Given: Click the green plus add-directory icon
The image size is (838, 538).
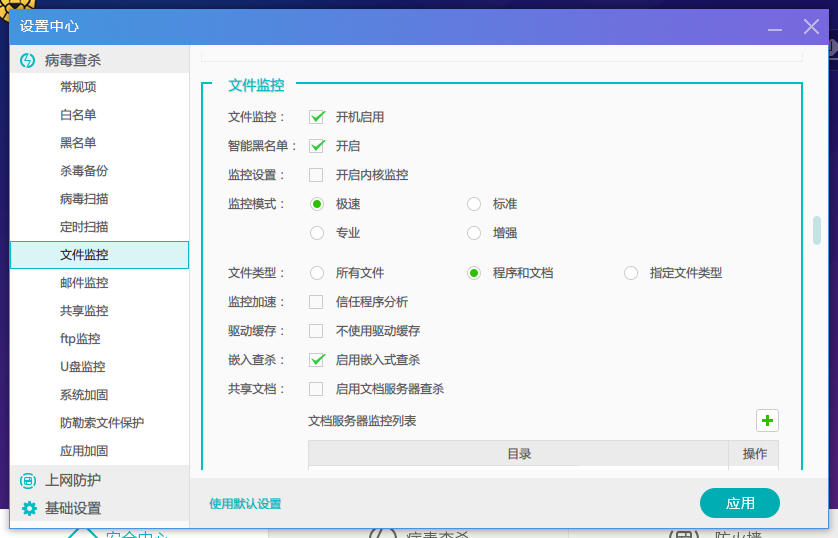Looking at the screenshot, I should (767, 421).
